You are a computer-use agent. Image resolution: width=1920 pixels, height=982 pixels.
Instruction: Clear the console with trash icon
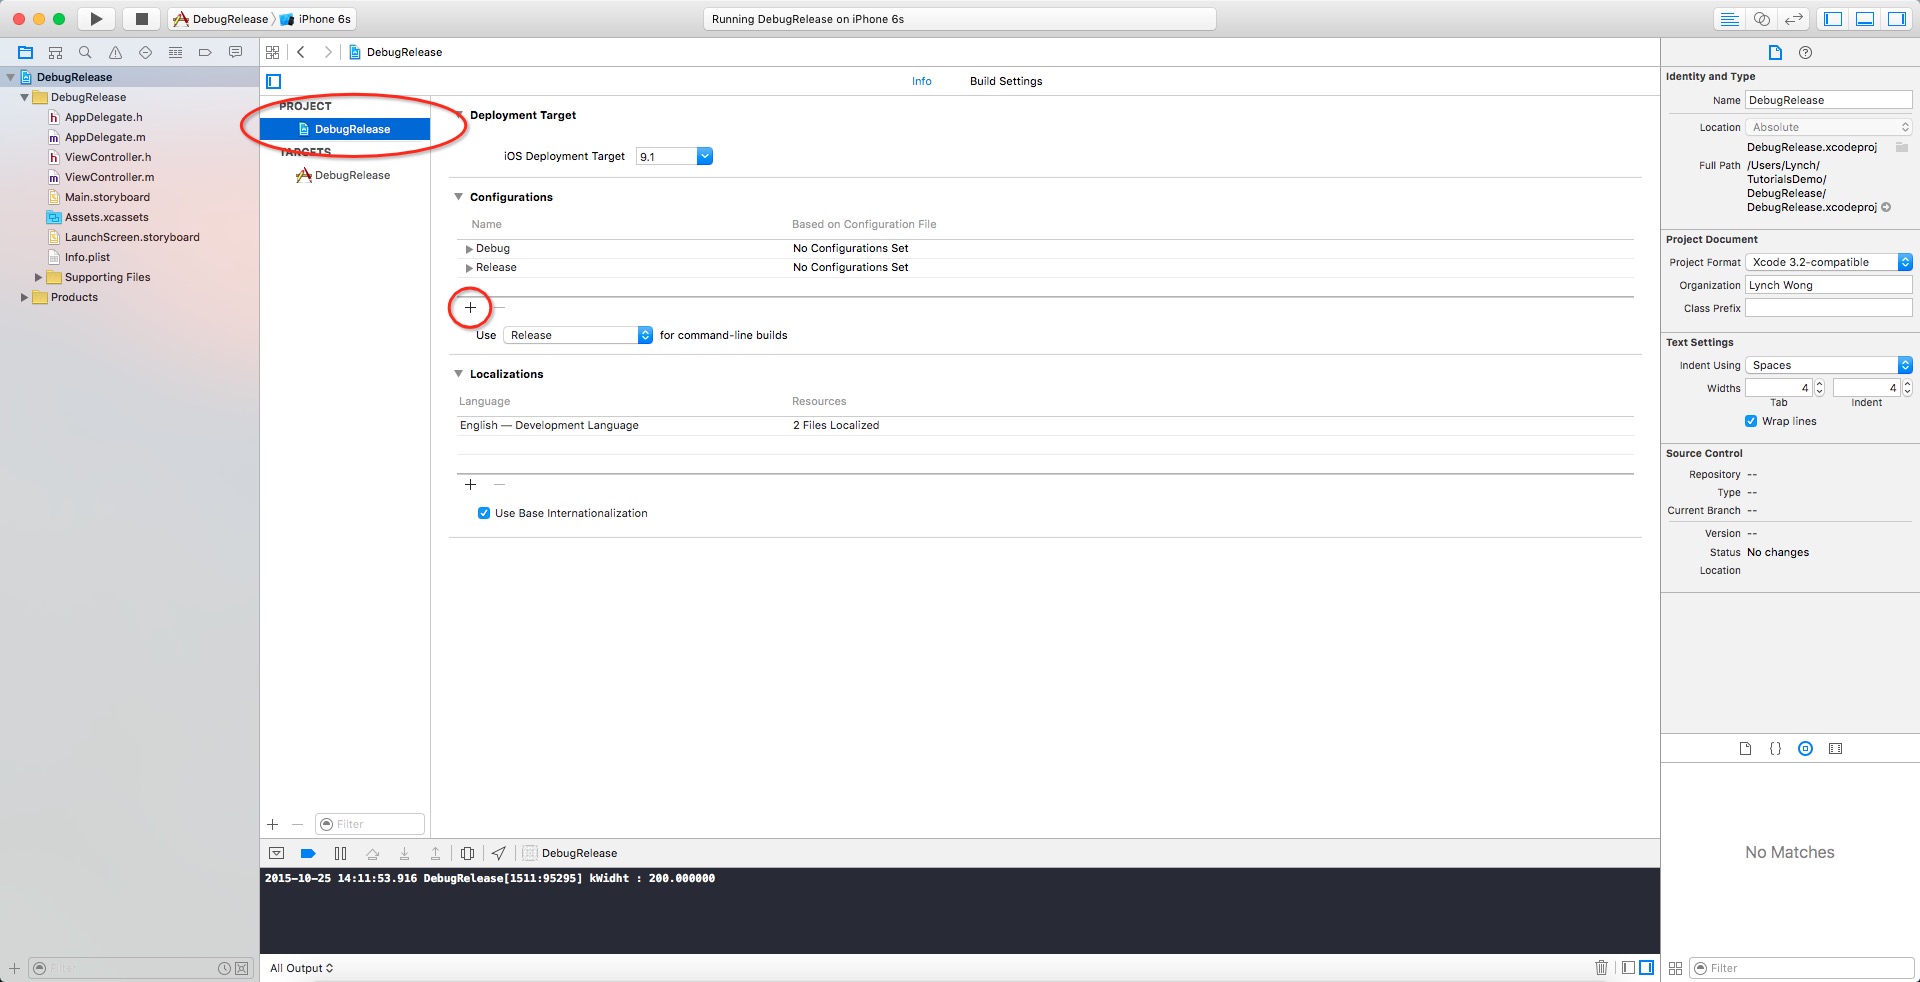coord(1601,967)
